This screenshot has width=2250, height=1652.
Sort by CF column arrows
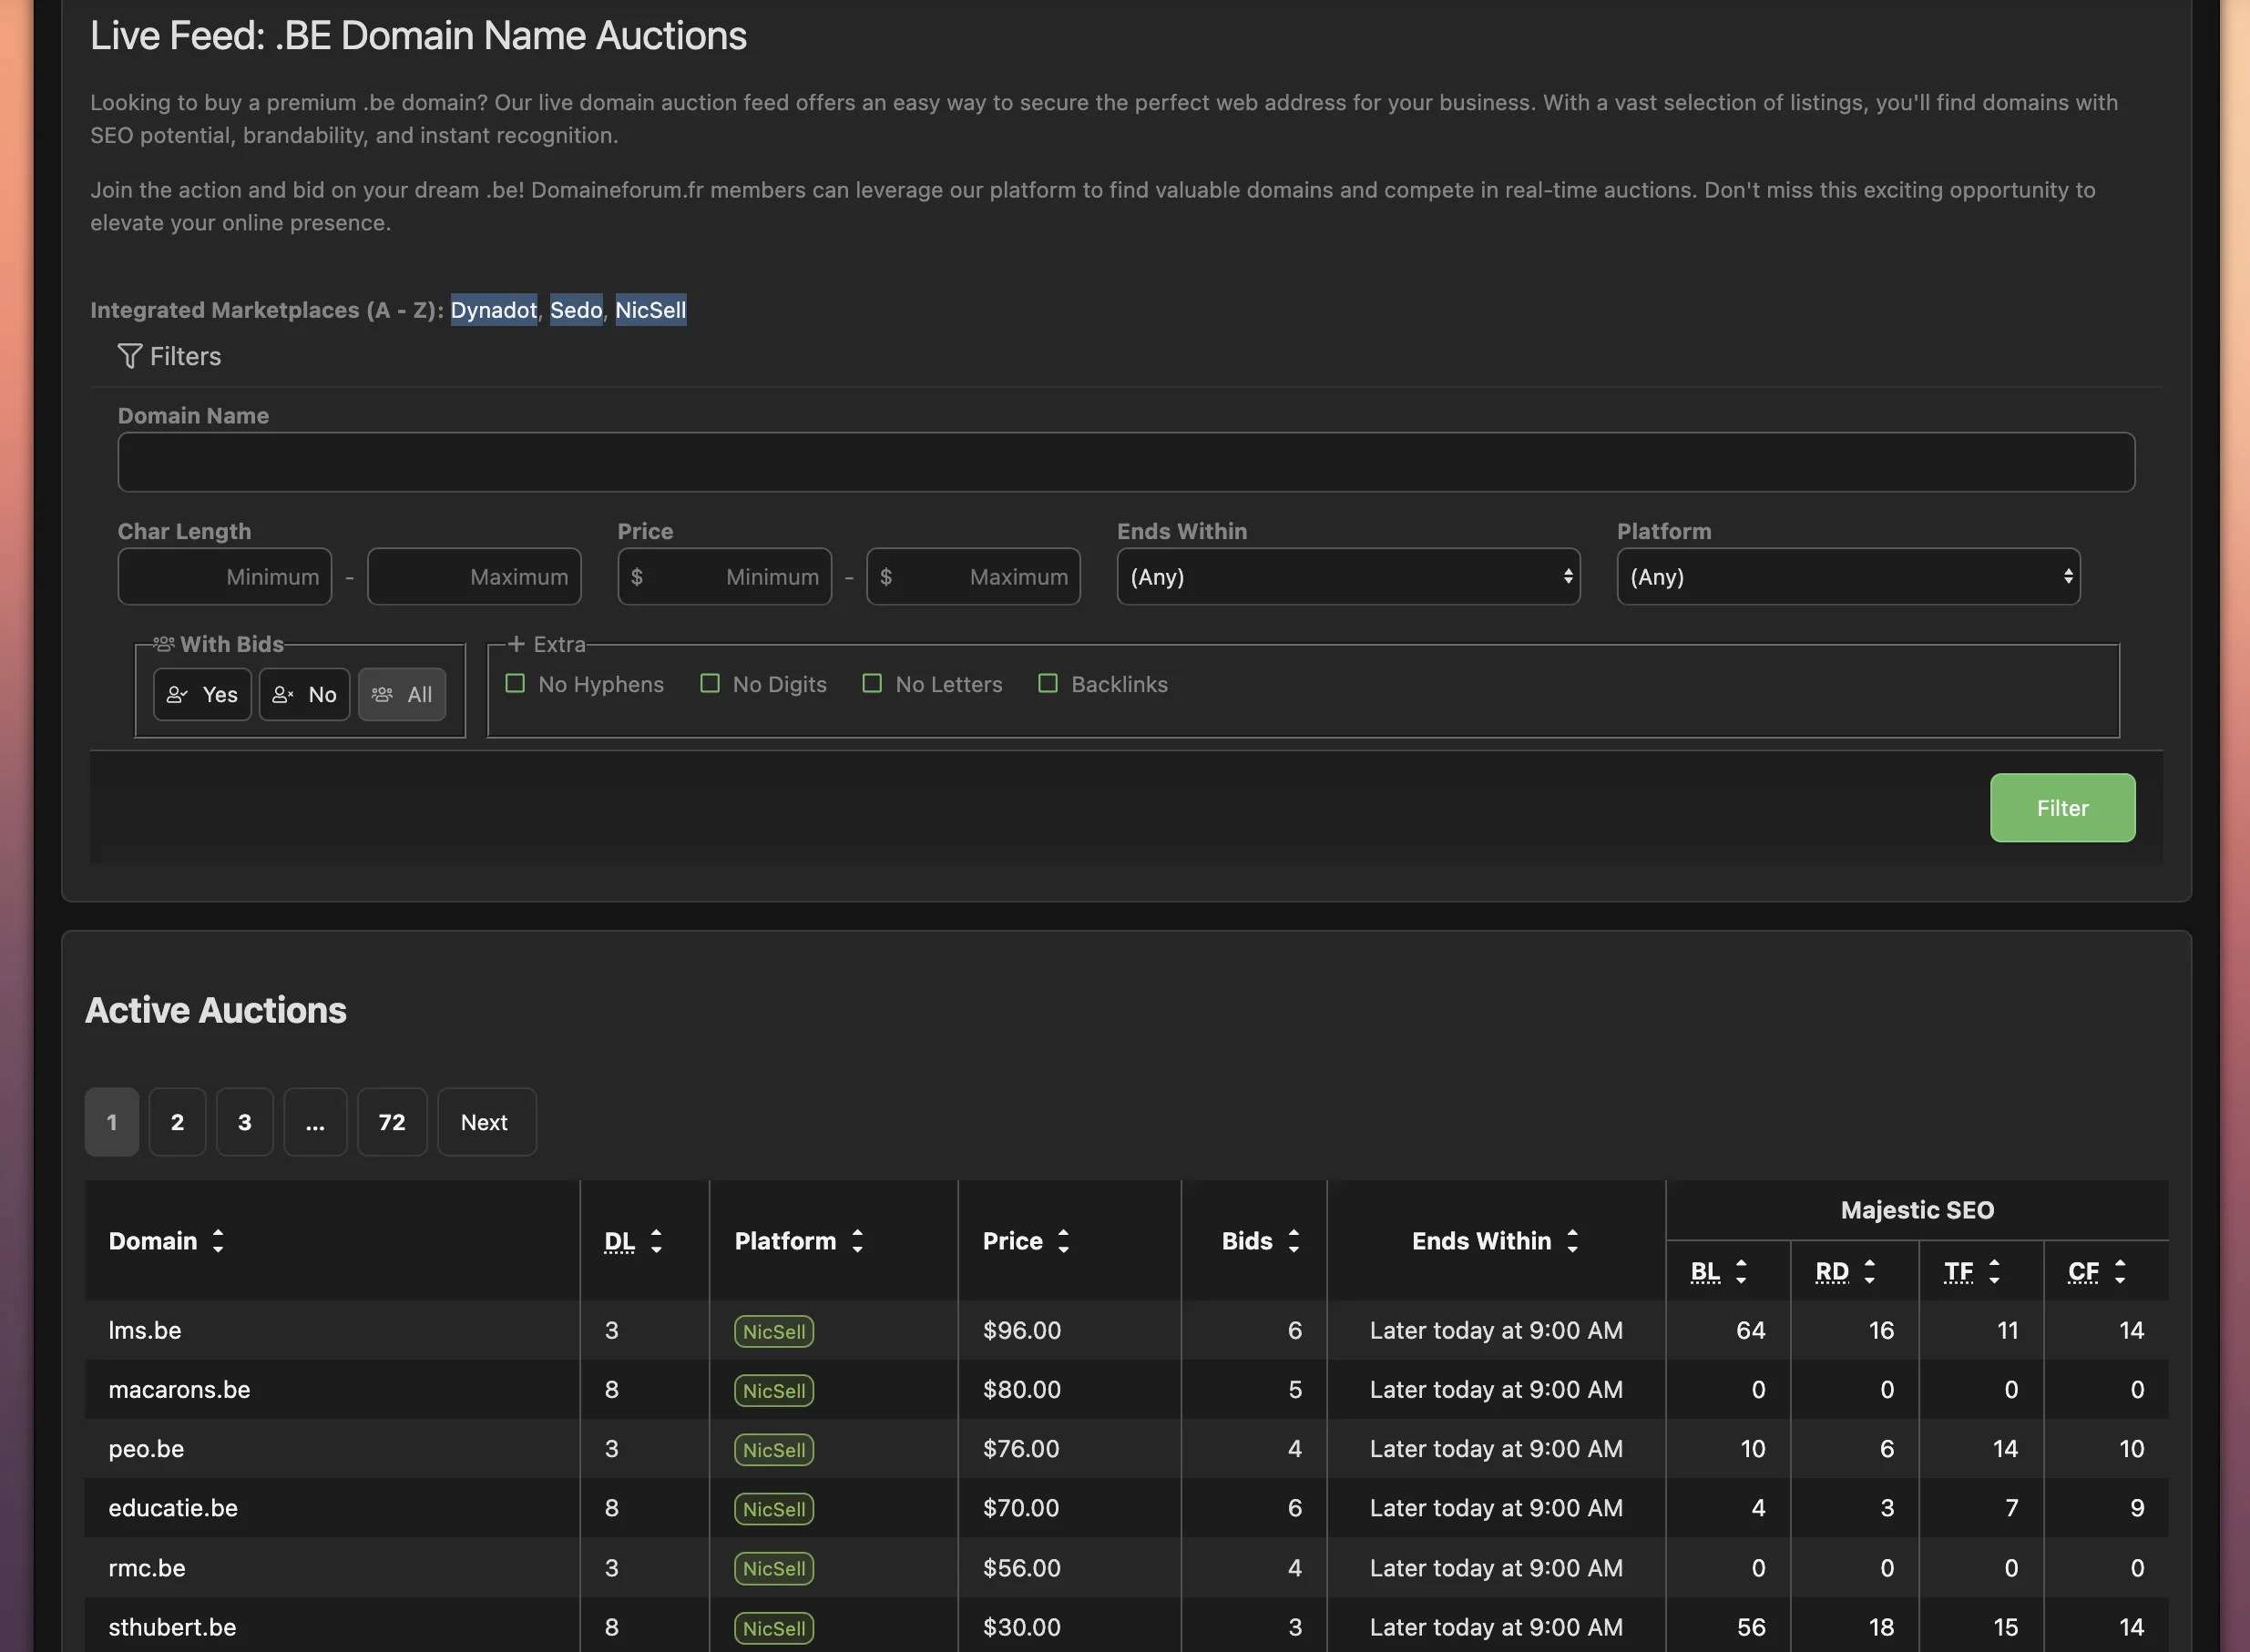(x=2120, y=1271)
